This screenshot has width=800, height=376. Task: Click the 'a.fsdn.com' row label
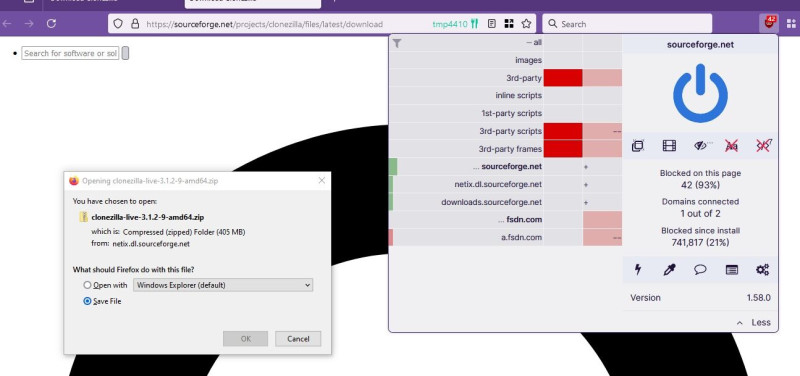click(521, 237)
